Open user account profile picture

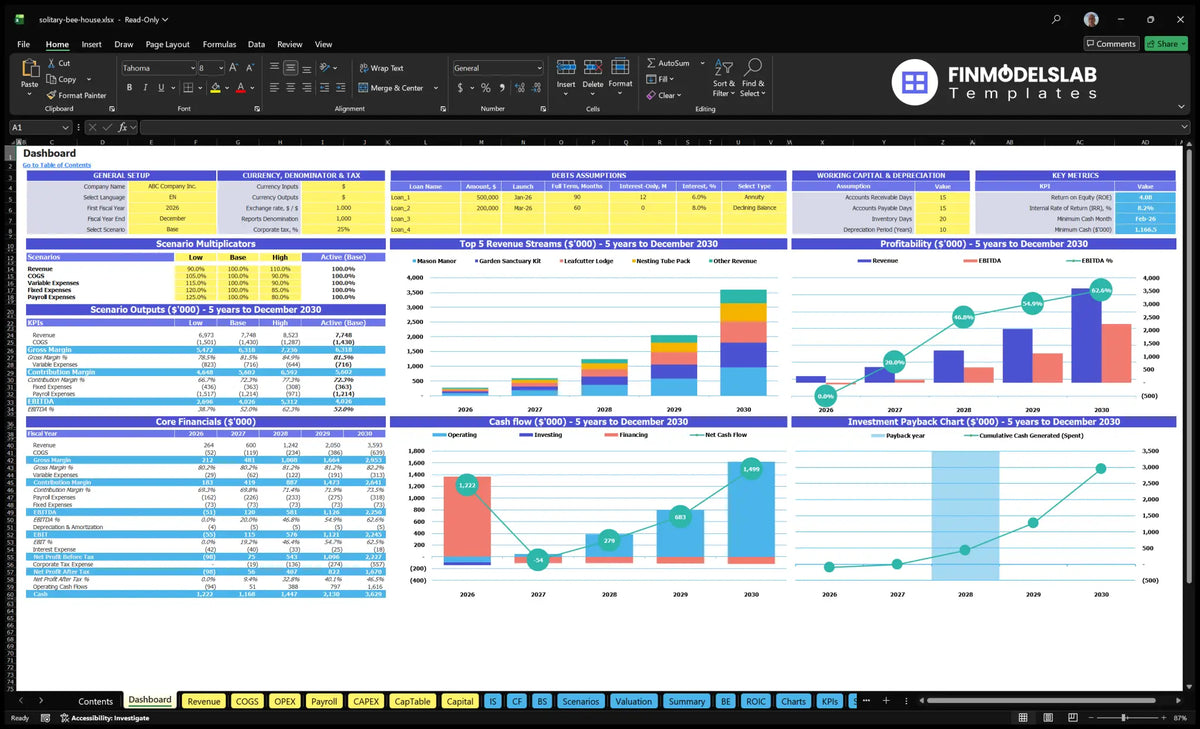(x=1091, y=19)
